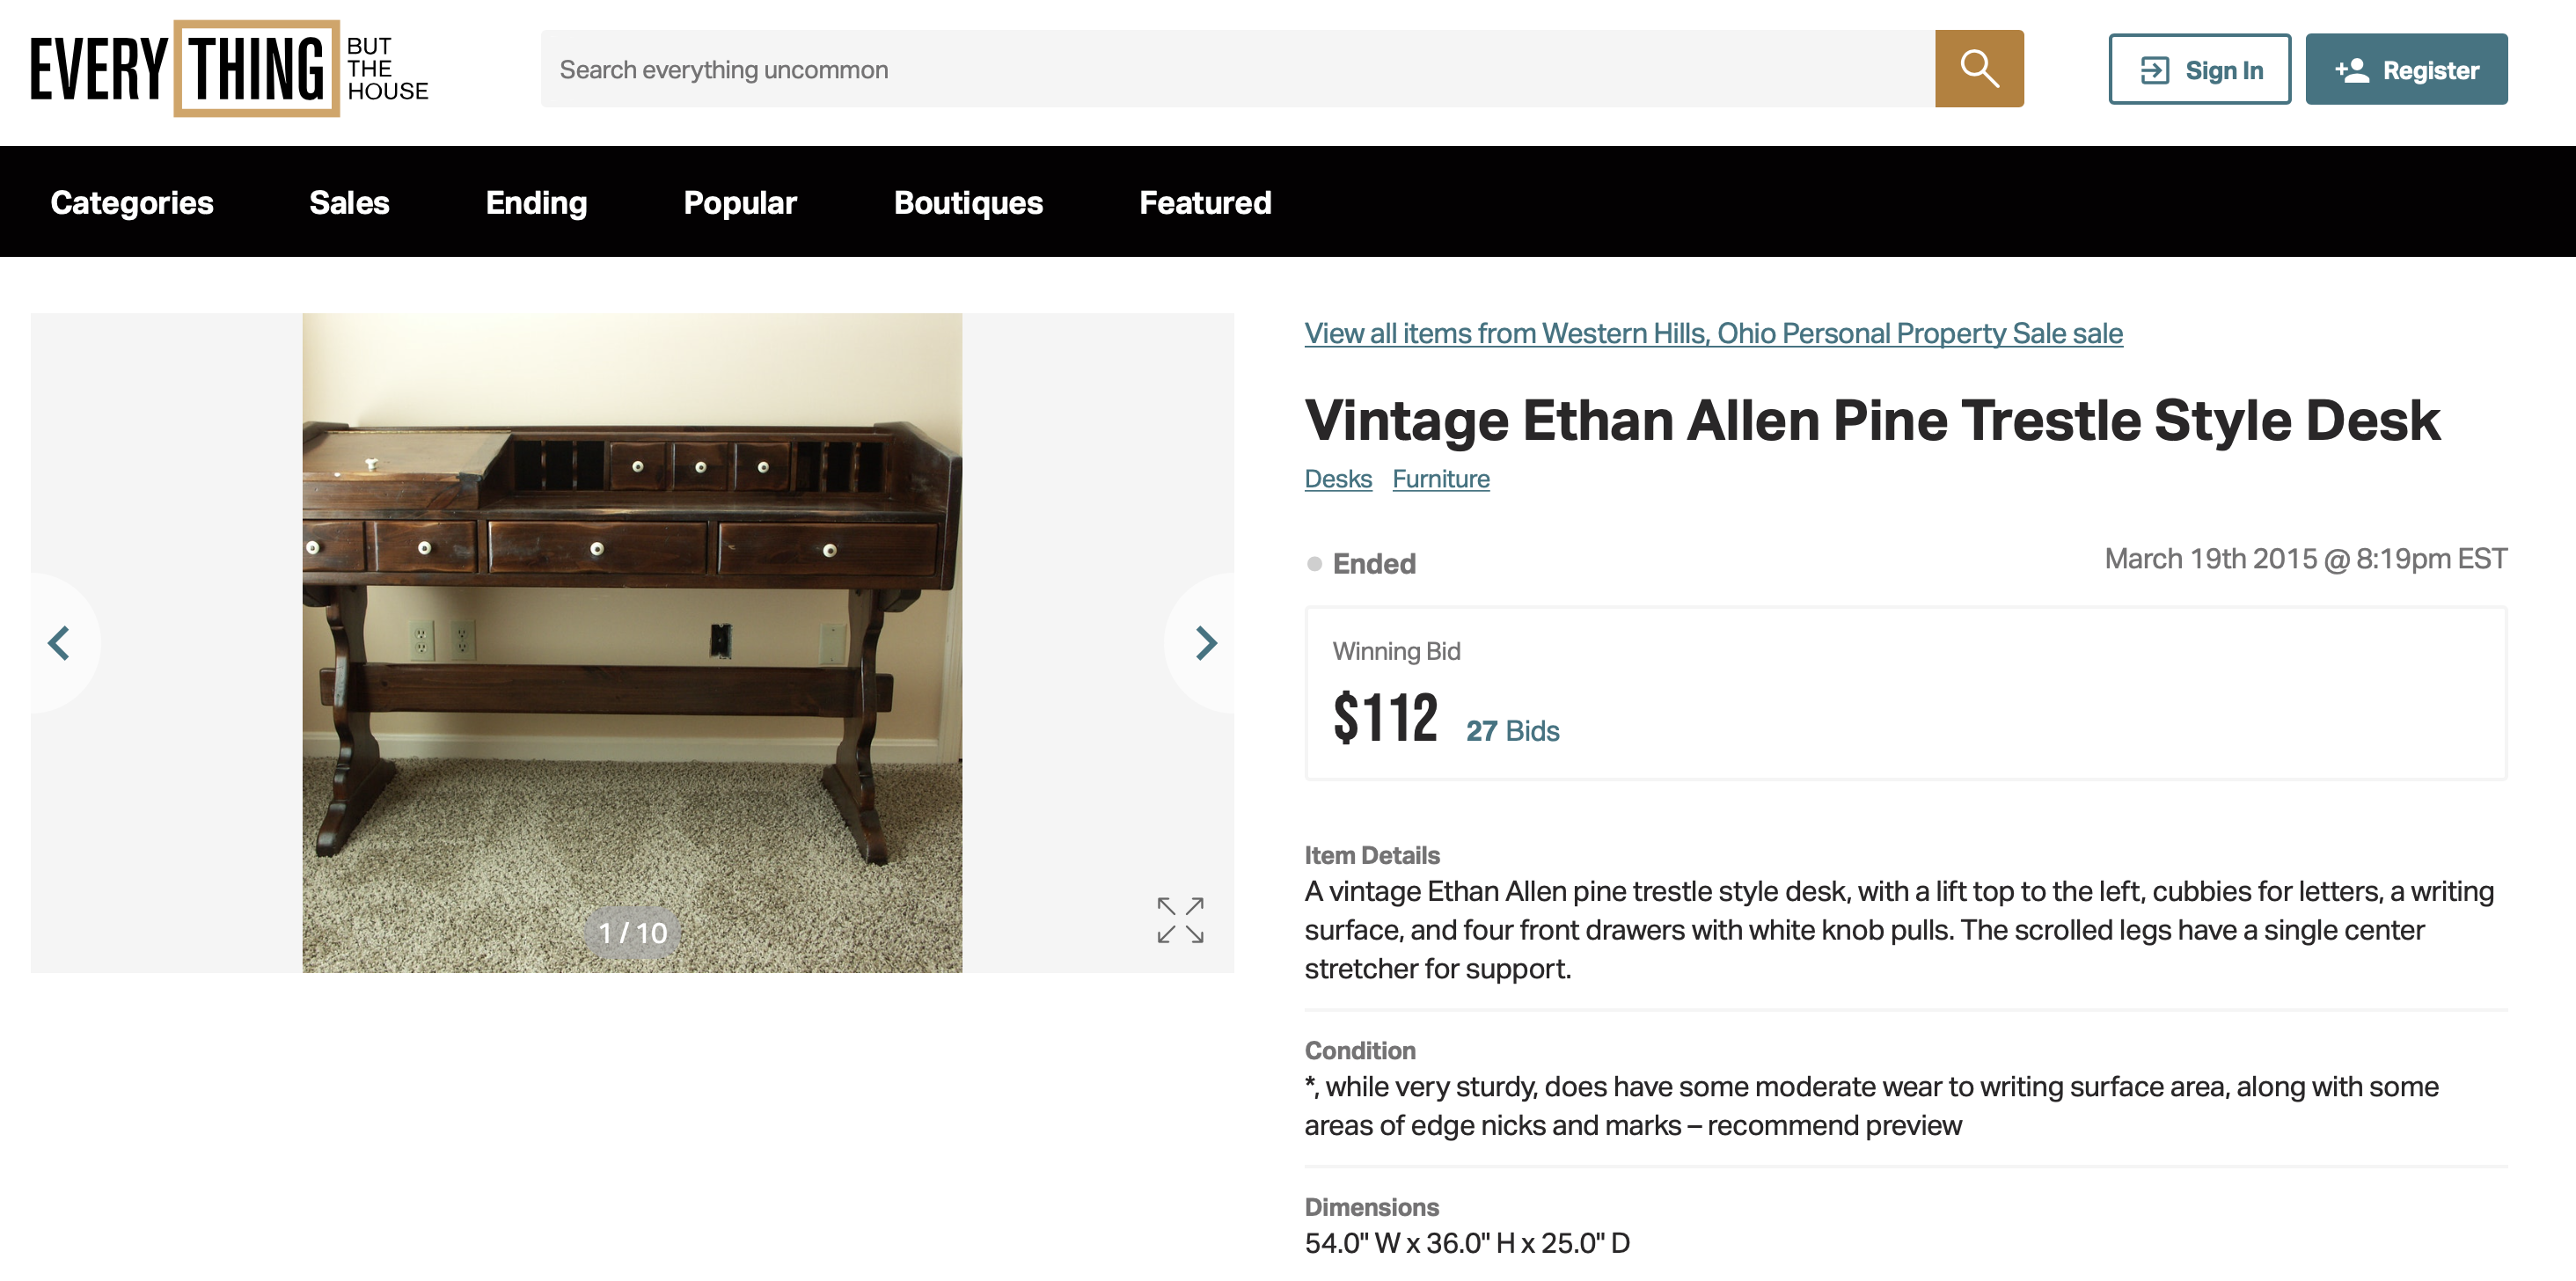Go to the Ending section
This screenshot has width=2576, height=1281.
tap(536, 203)
